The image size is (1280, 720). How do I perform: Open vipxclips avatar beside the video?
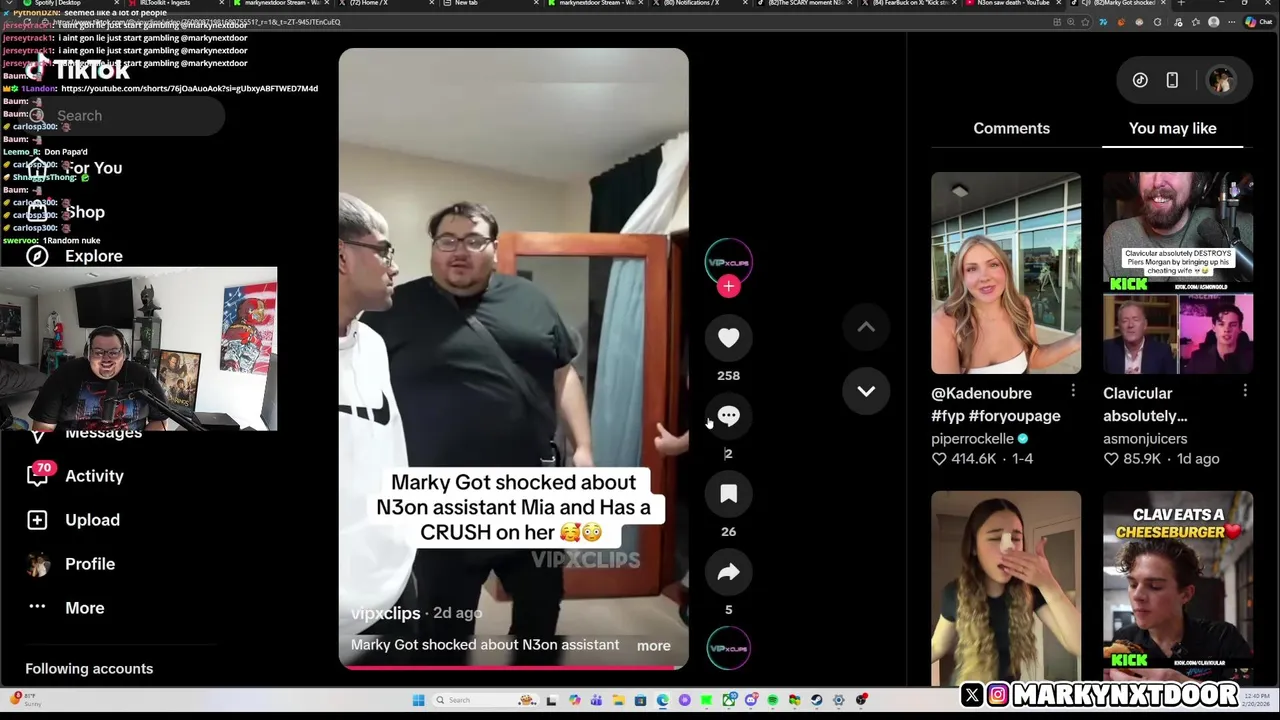pyautogui.click(x=728, y=262)
